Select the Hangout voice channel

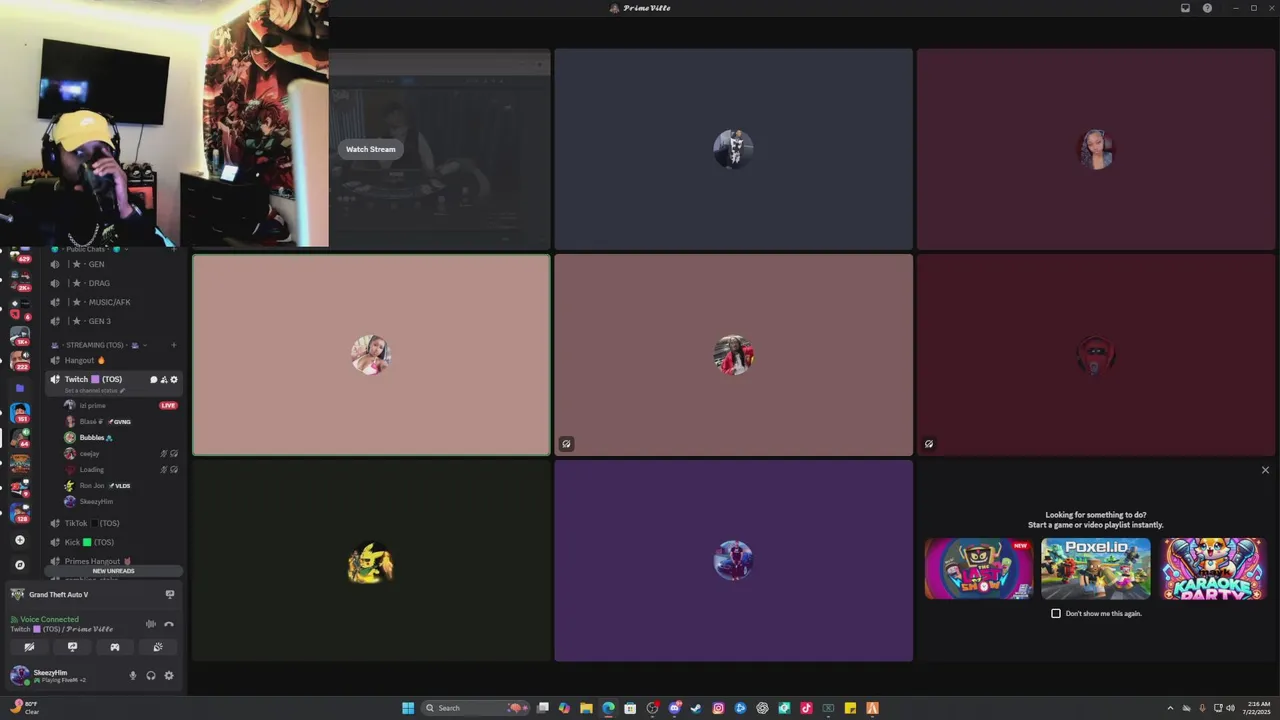(115, 360)
